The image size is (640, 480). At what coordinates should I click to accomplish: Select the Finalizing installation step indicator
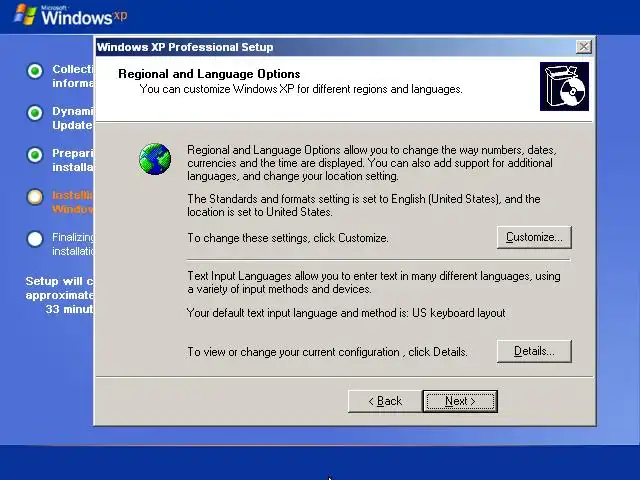point(35,239)
